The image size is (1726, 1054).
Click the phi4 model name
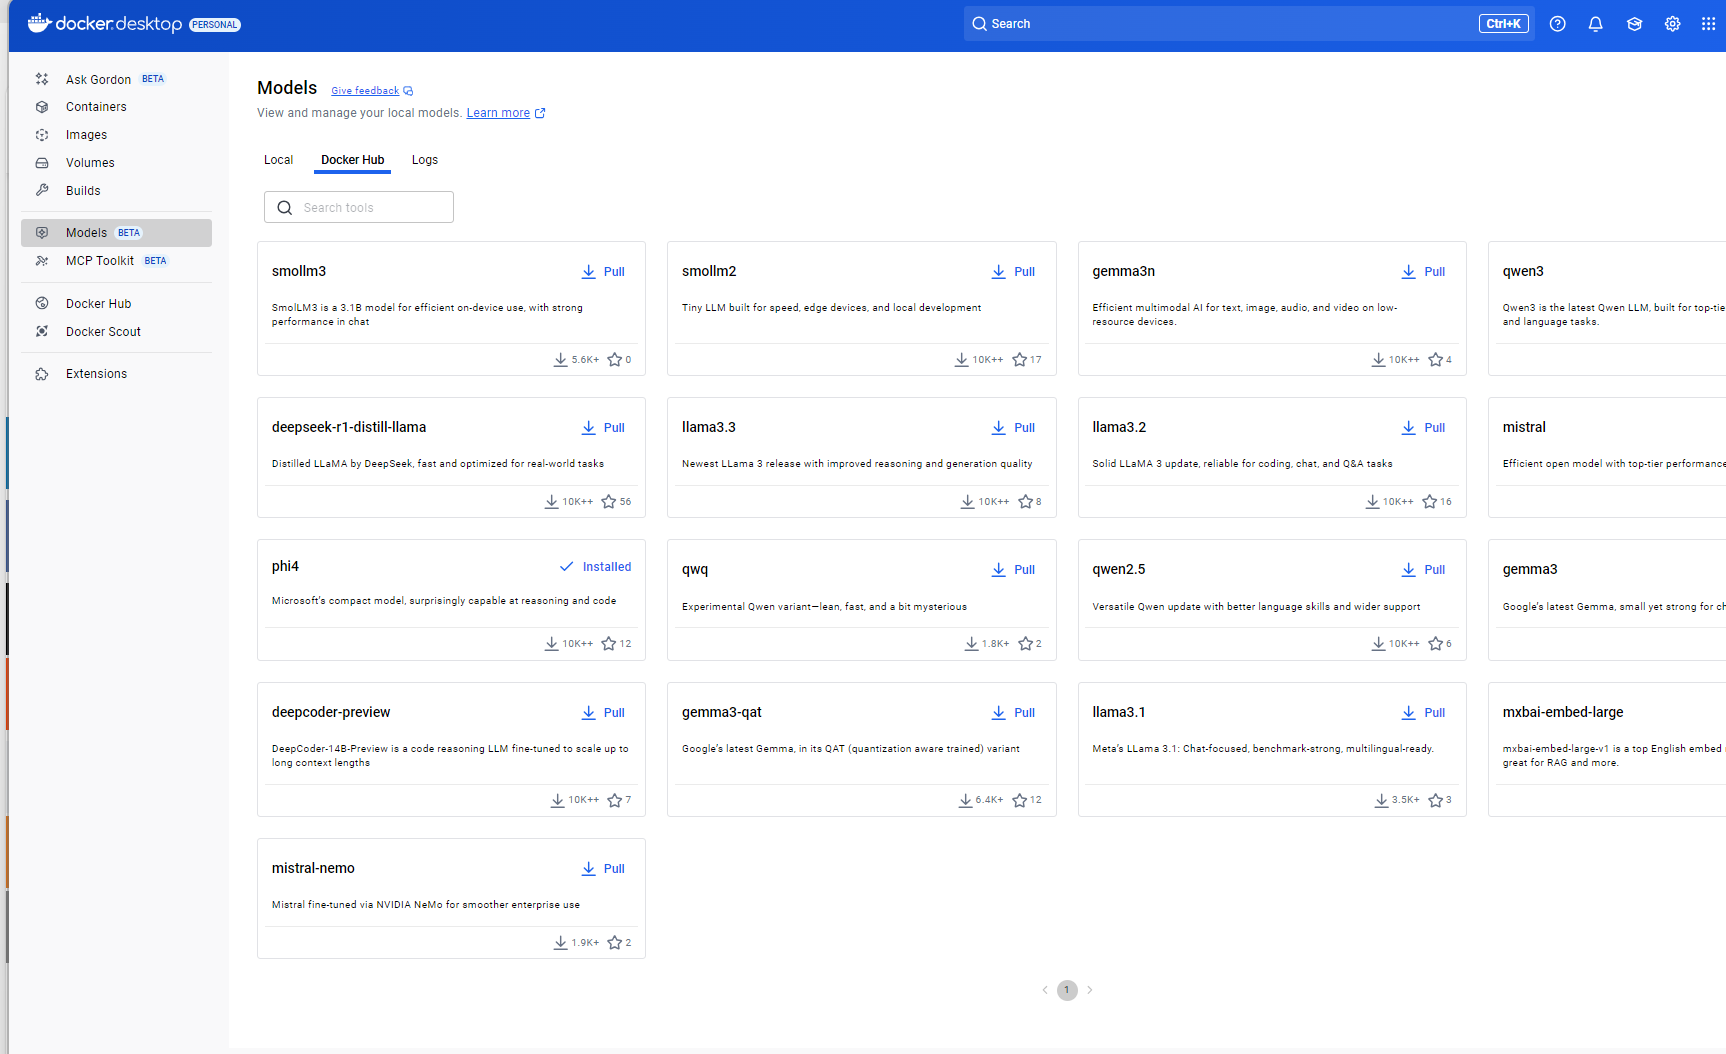pyautogui.click(x=285, y=566)
